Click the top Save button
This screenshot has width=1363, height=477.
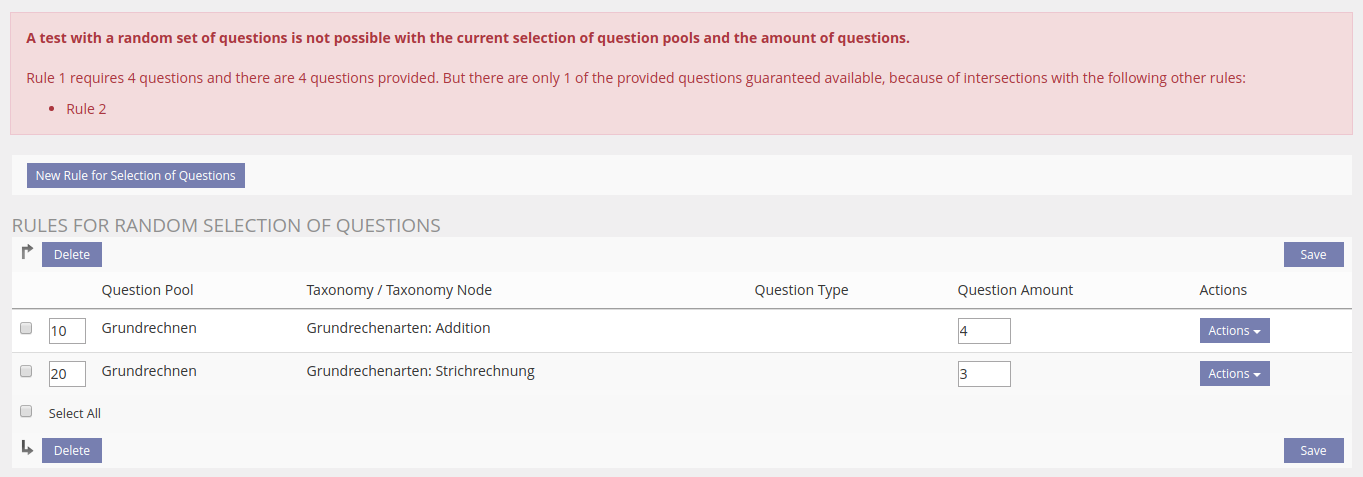(x=1313, y=255)
